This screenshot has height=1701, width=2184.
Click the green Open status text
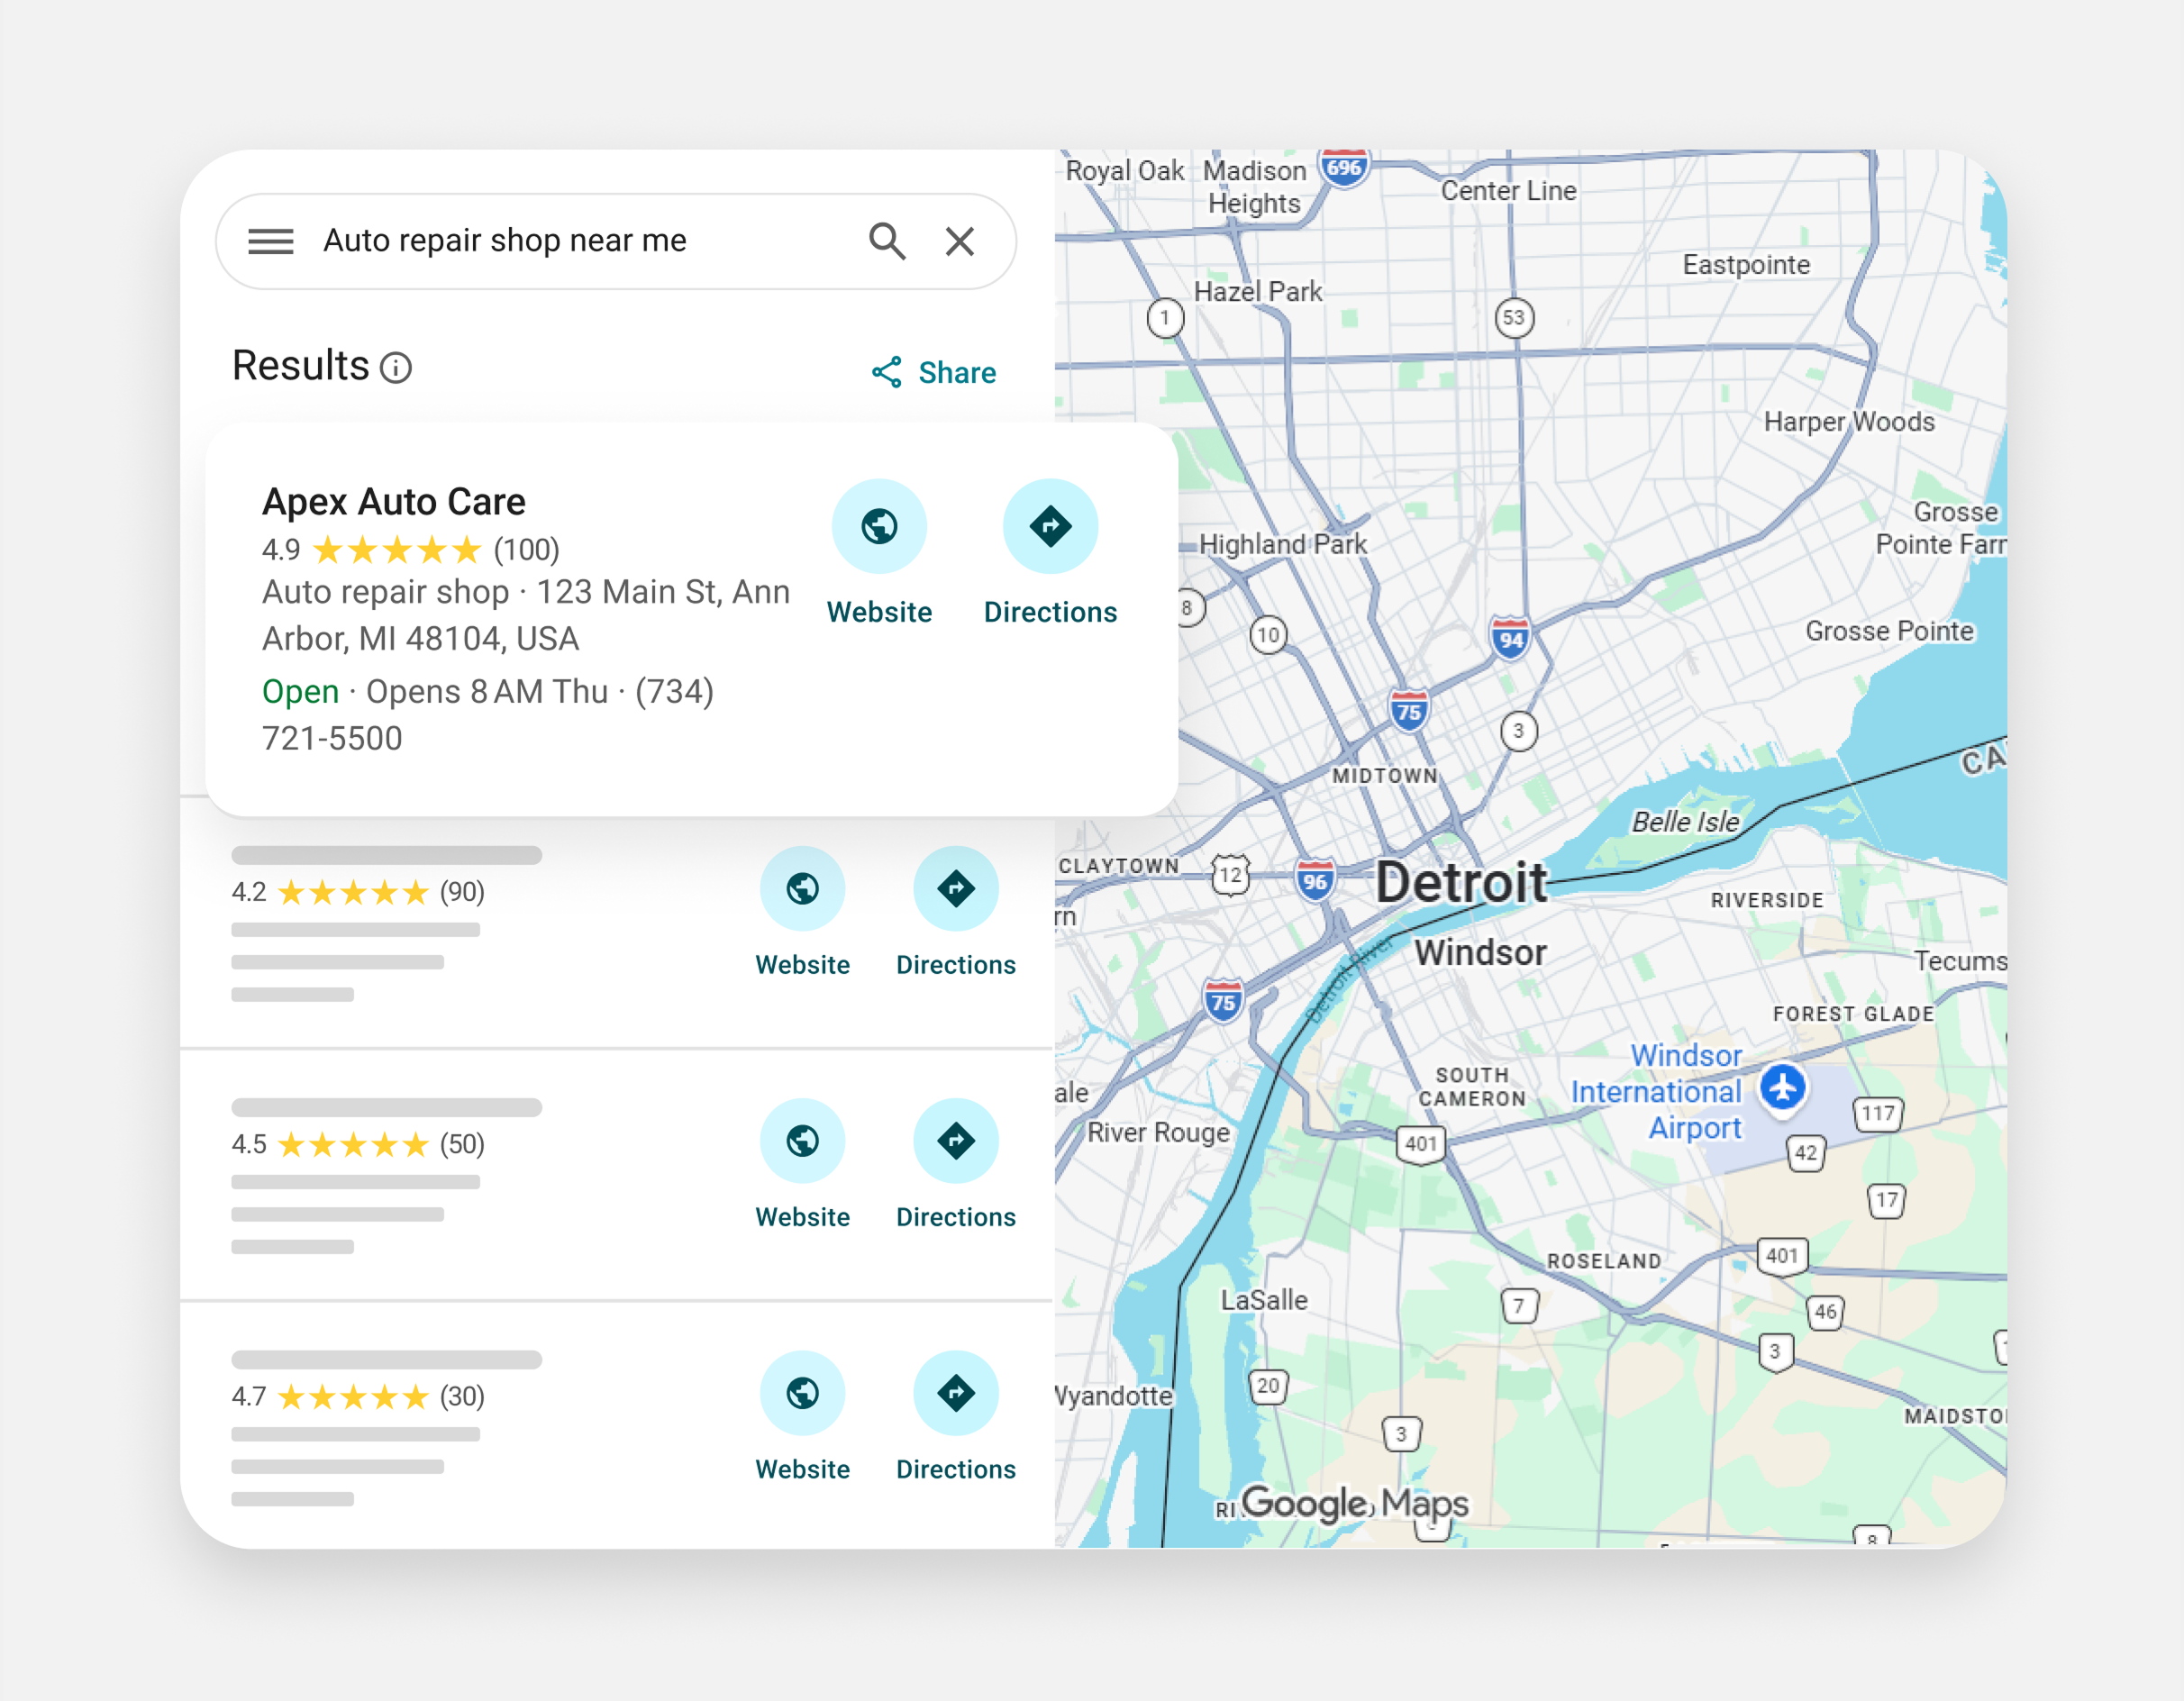[300, 691]
